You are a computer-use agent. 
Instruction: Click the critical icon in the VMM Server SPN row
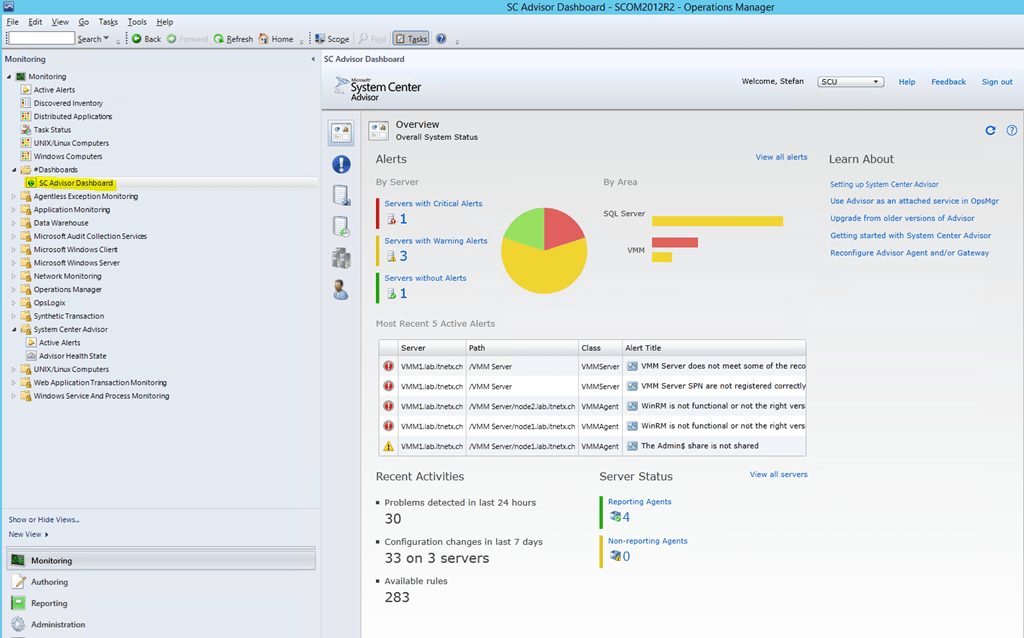[389, 386]
